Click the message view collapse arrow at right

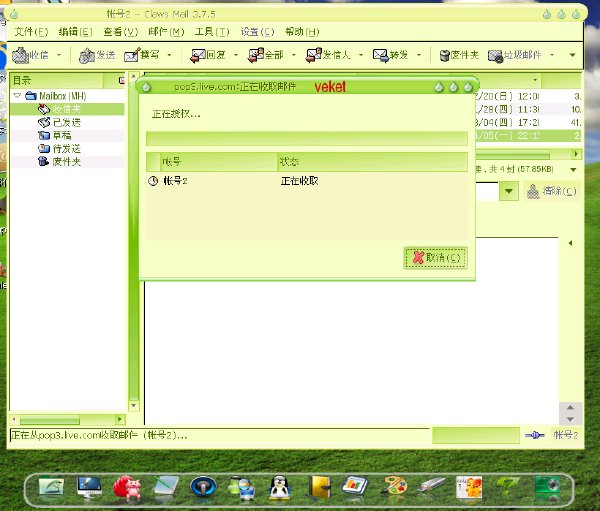(x=570, y=243)
